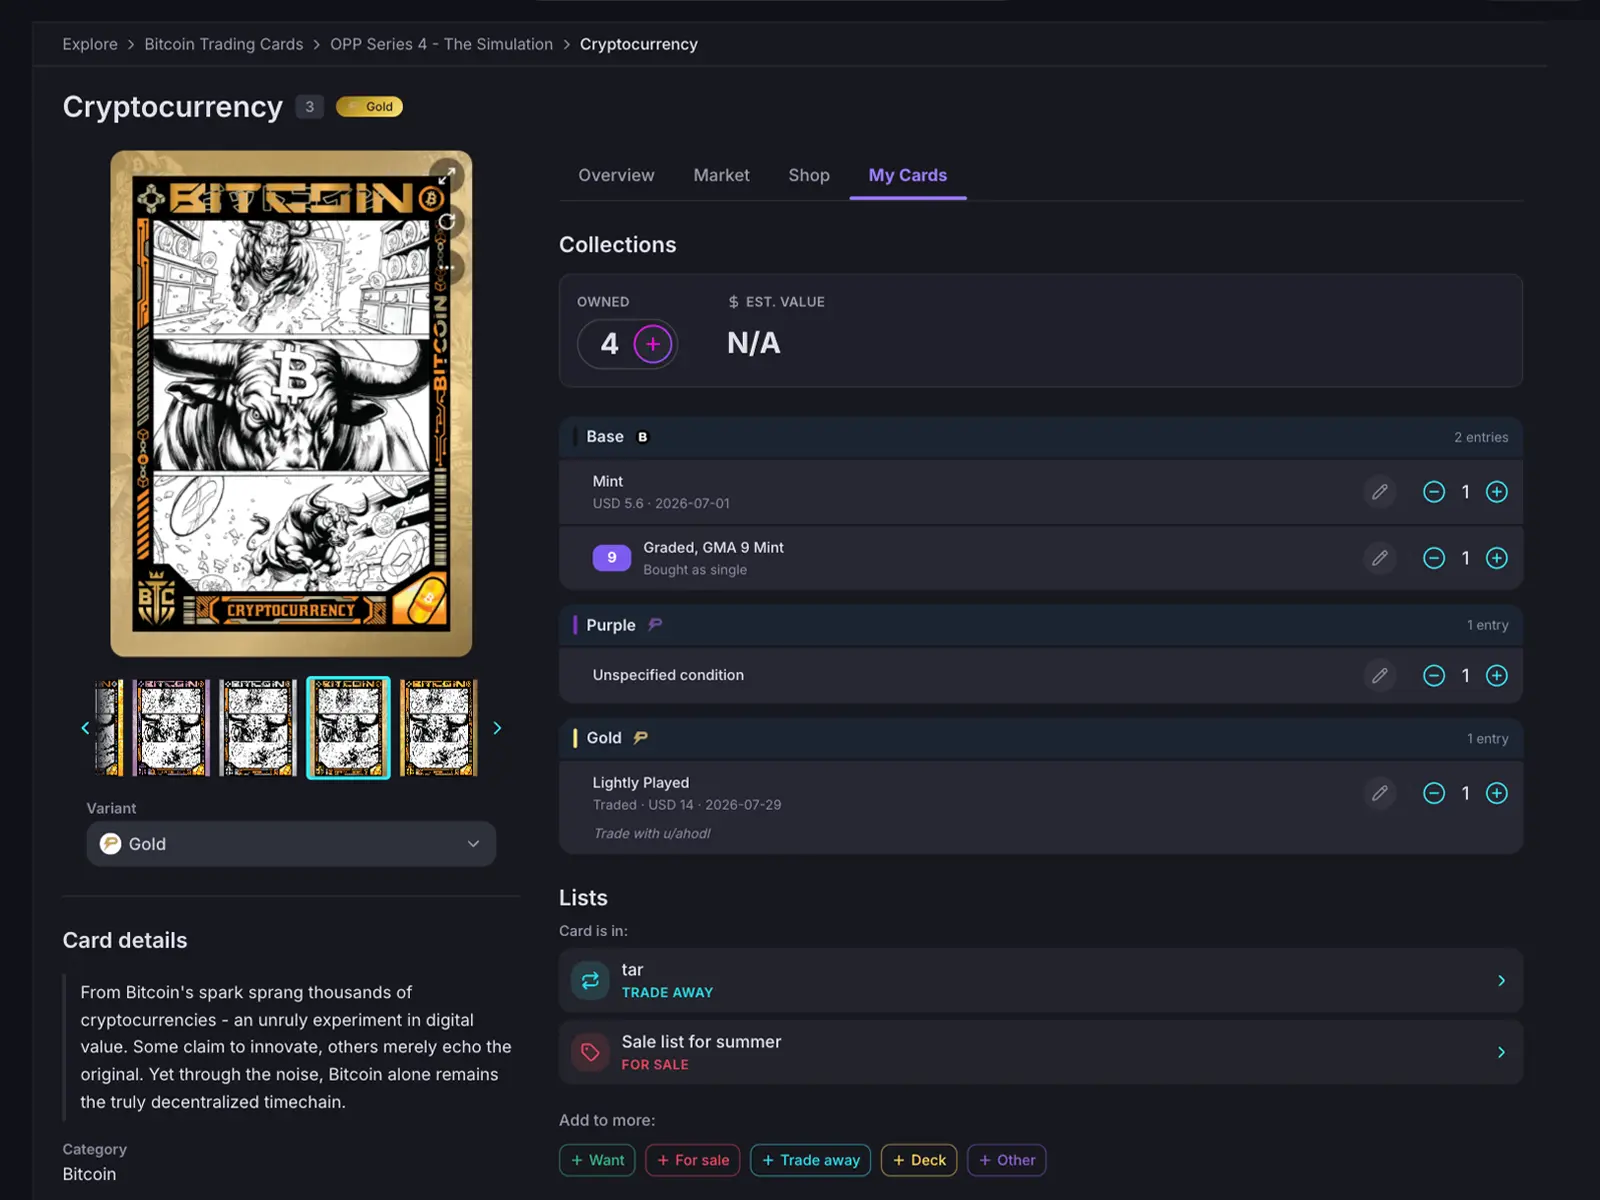Click the Base variant B badge
The height and width of the screenshot is (1200, 1600).
point(643,437)
